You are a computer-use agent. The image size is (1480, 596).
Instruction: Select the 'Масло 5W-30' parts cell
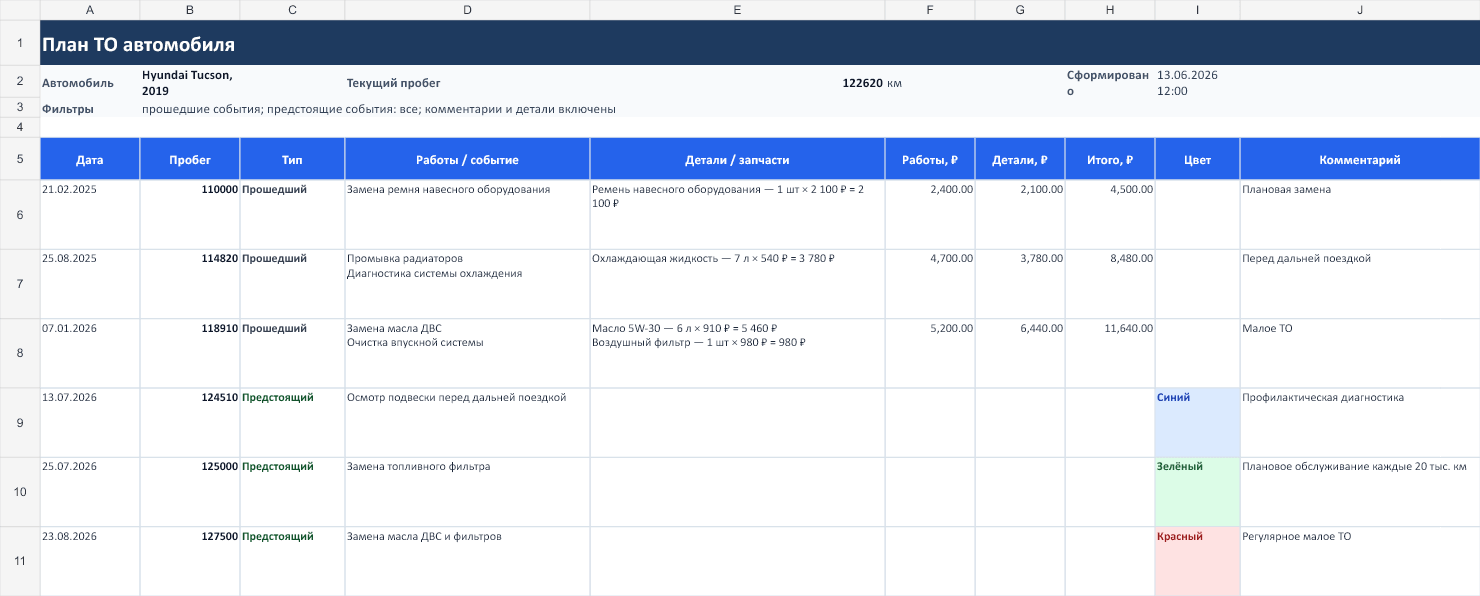click(737, 354)
